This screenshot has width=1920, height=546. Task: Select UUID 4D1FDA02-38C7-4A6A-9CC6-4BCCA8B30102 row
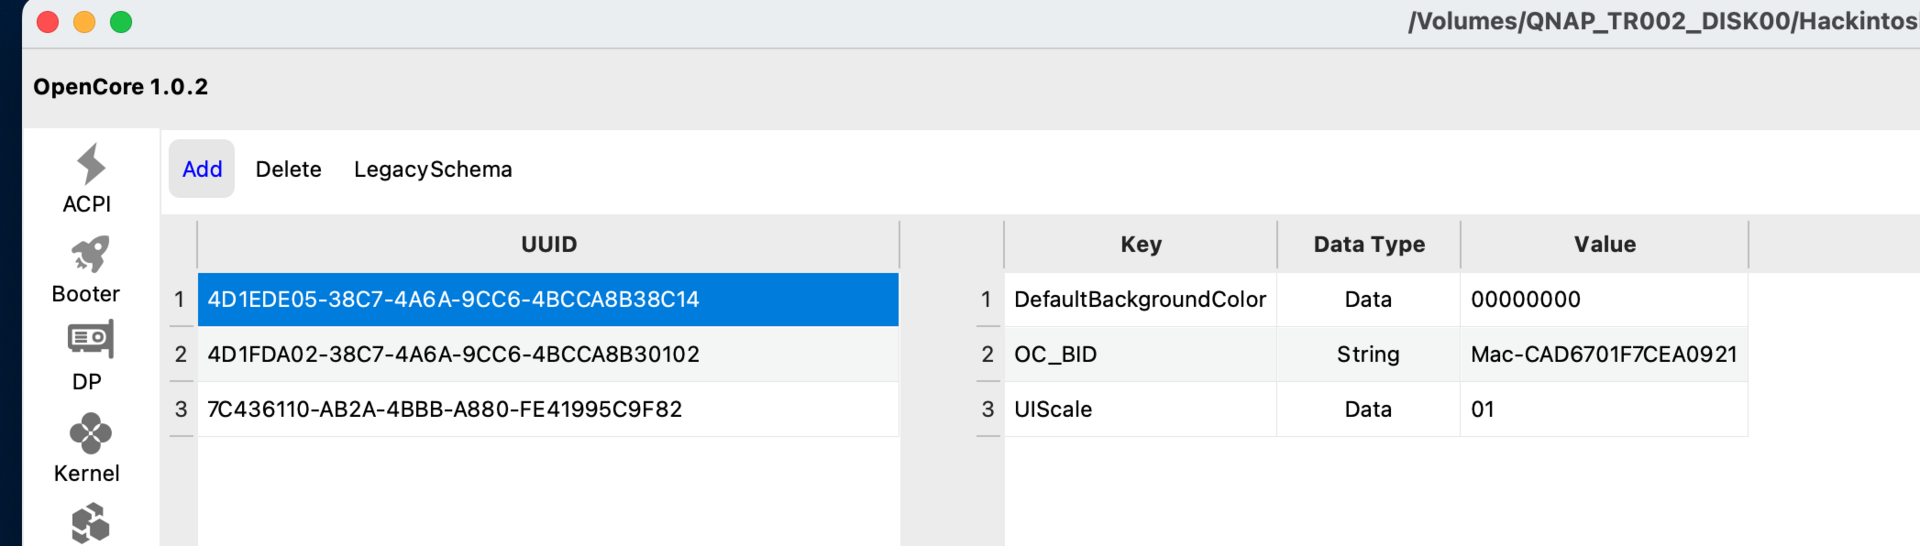(x=548, y=354)
